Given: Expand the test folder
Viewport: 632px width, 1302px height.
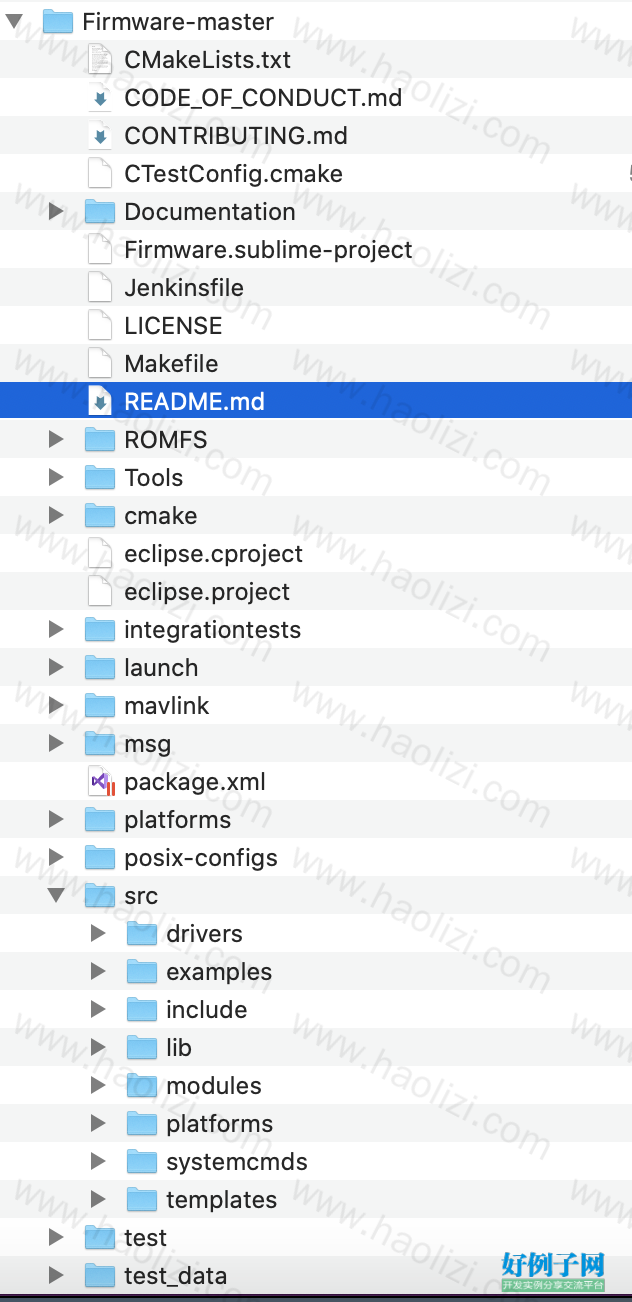Looking at the screenshot, I should coord(56,1238).
